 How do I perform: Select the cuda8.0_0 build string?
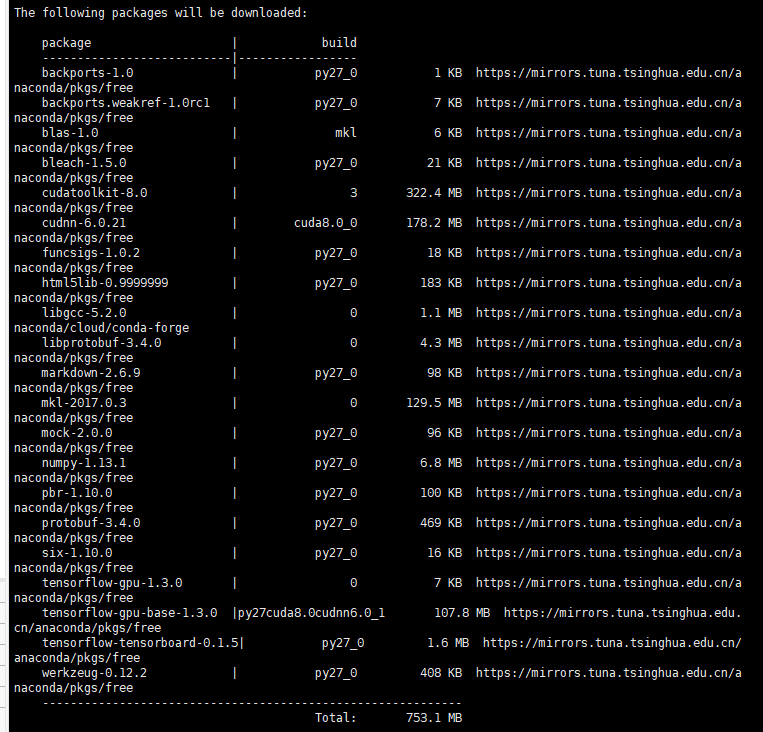point(326,223)
